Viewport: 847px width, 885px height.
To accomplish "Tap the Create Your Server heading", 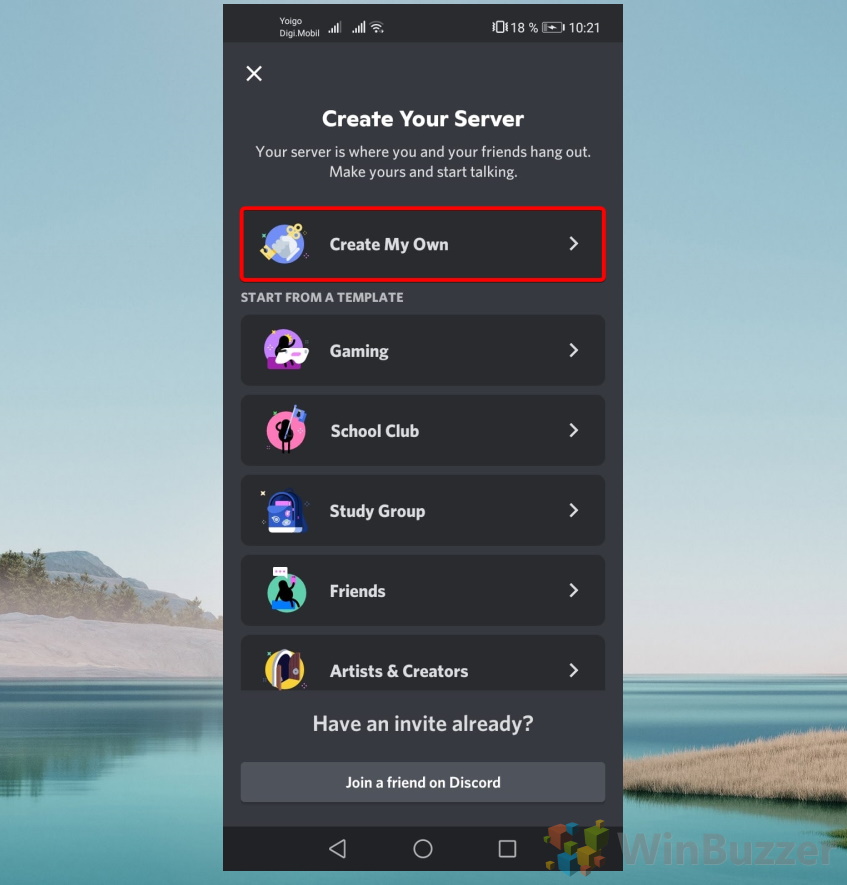I will click(423, 119).
